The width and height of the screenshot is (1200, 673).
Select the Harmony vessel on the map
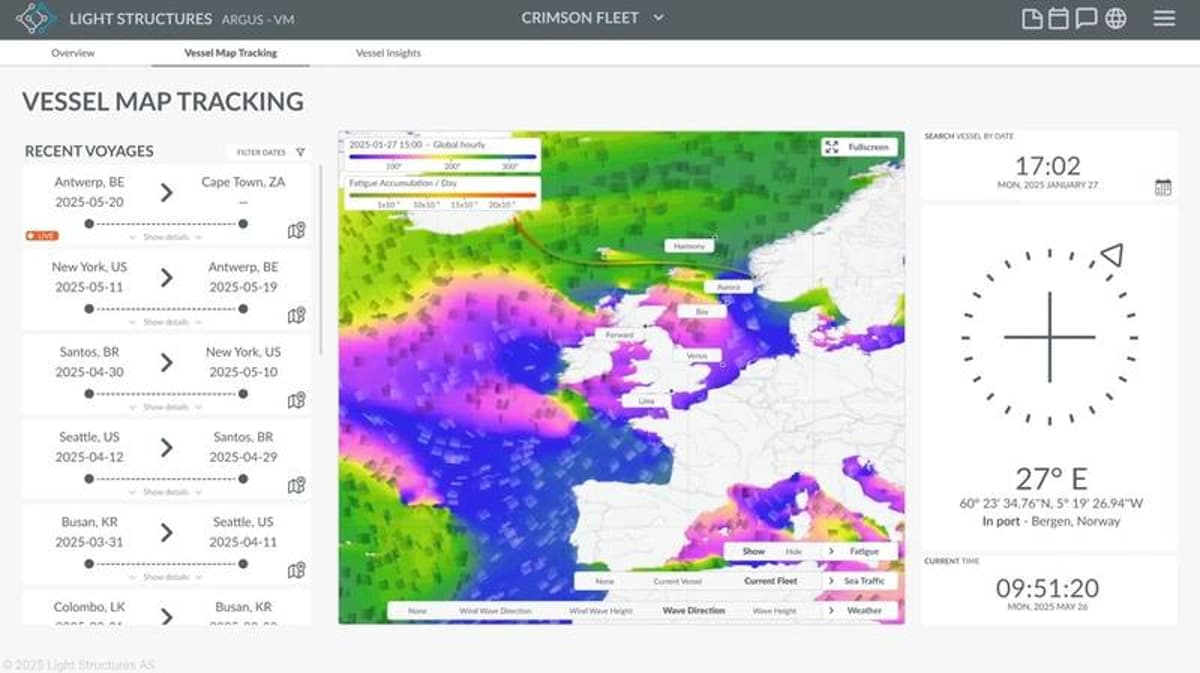click(688, 244)
